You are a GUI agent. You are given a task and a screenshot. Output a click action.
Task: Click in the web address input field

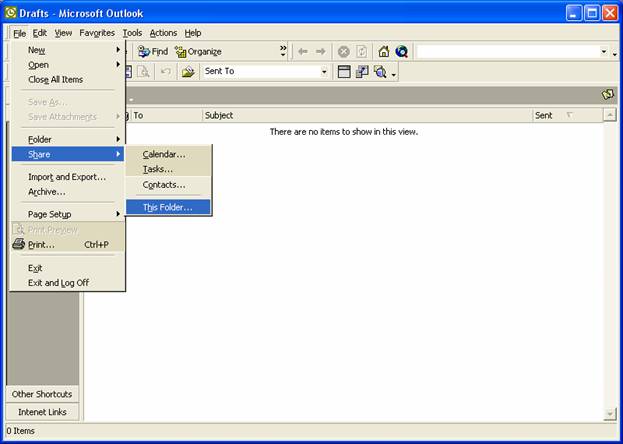coord(507,52)
